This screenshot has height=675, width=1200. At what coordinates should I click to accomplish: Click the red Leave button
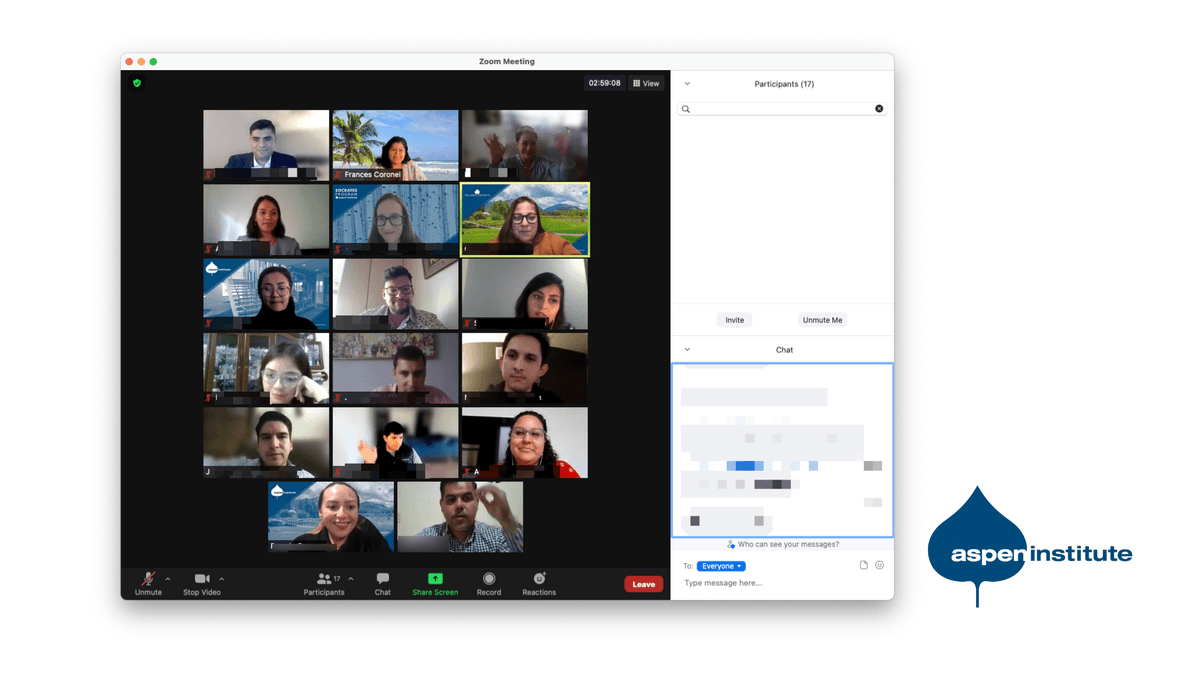click(x=643, y=584)
